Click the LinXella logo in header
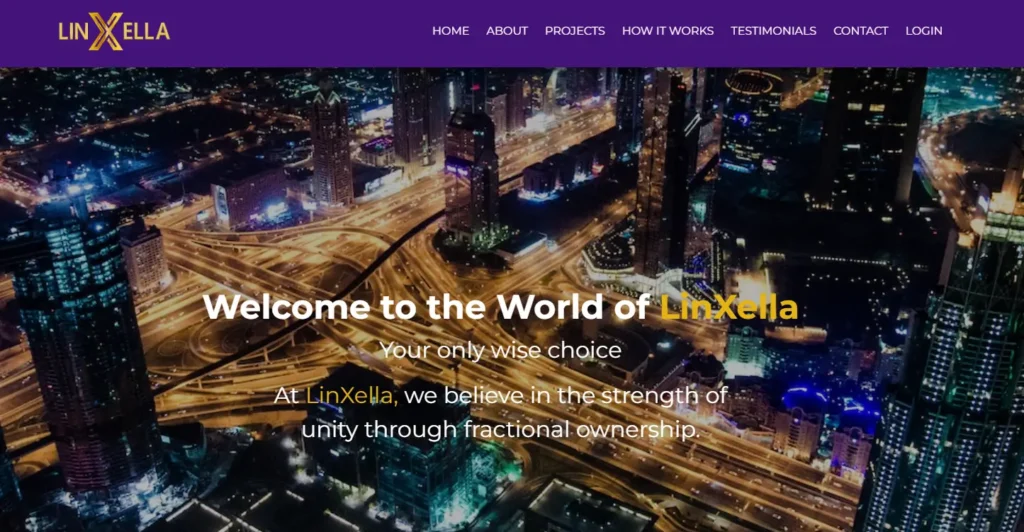The width and height of the screenshot is (1024, 532). [114, 31]
